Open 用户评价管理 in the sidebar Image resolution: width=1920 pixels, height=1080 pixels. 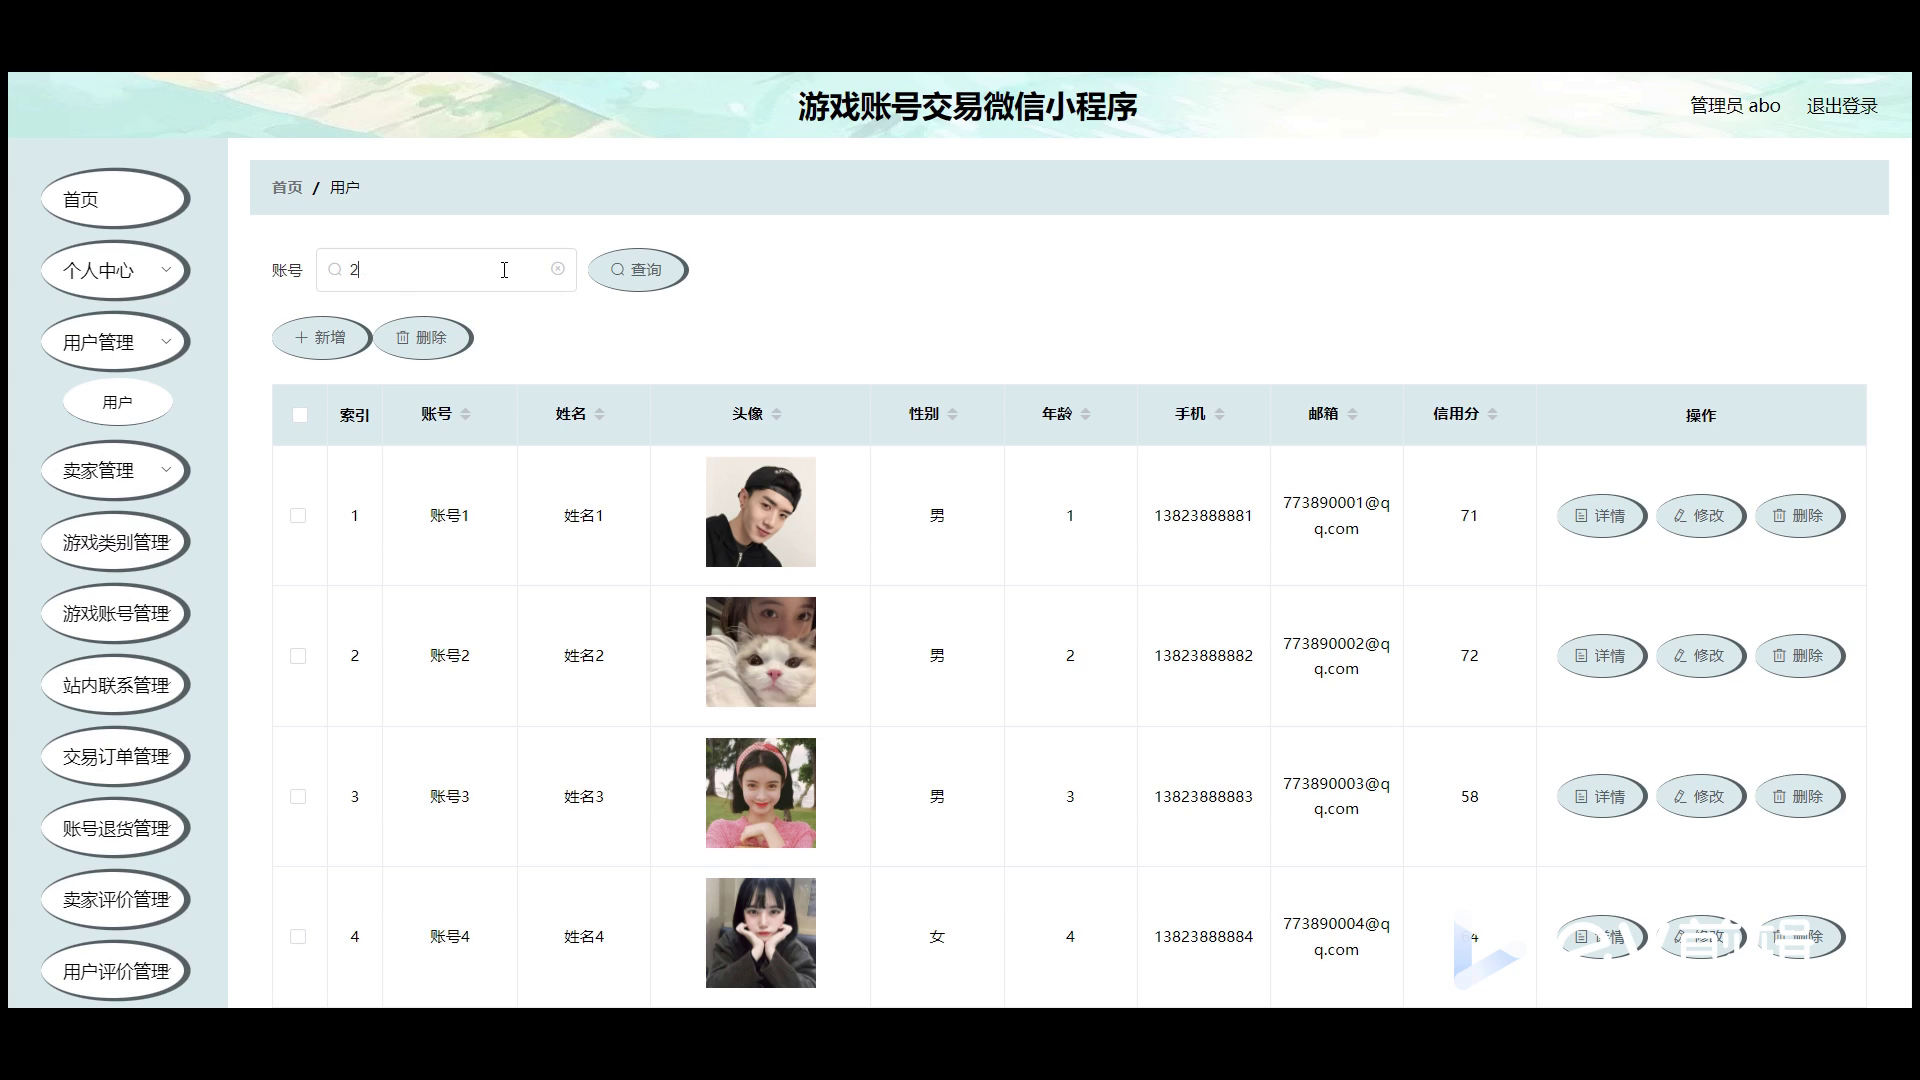point(115,971)
